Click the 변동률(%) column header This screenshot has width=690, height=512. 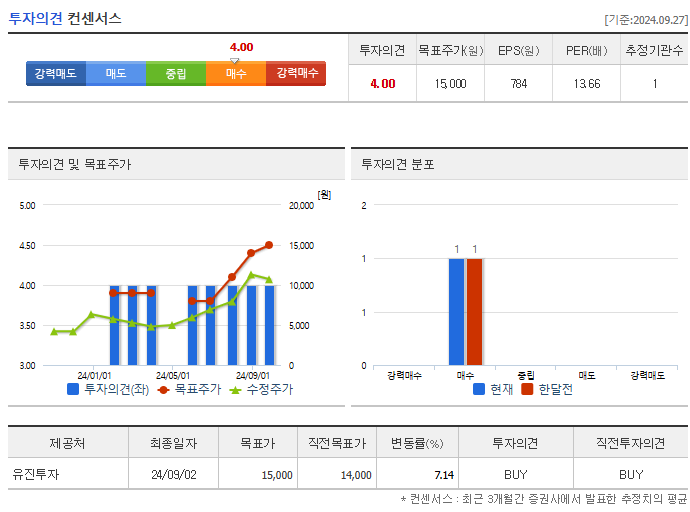pos(417,443)
